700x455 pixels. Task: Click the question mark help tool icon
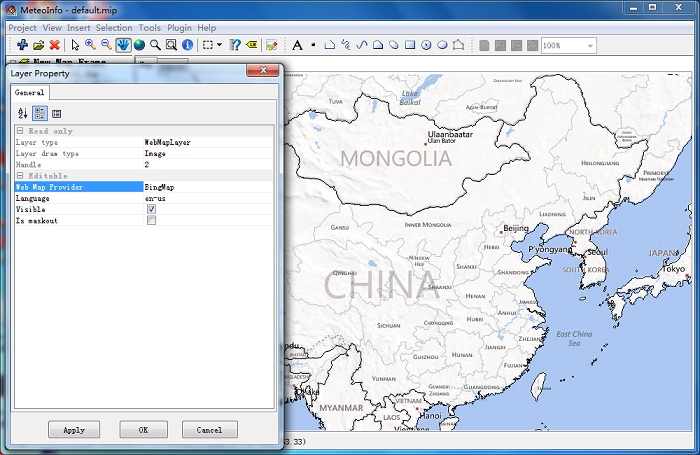235,45
